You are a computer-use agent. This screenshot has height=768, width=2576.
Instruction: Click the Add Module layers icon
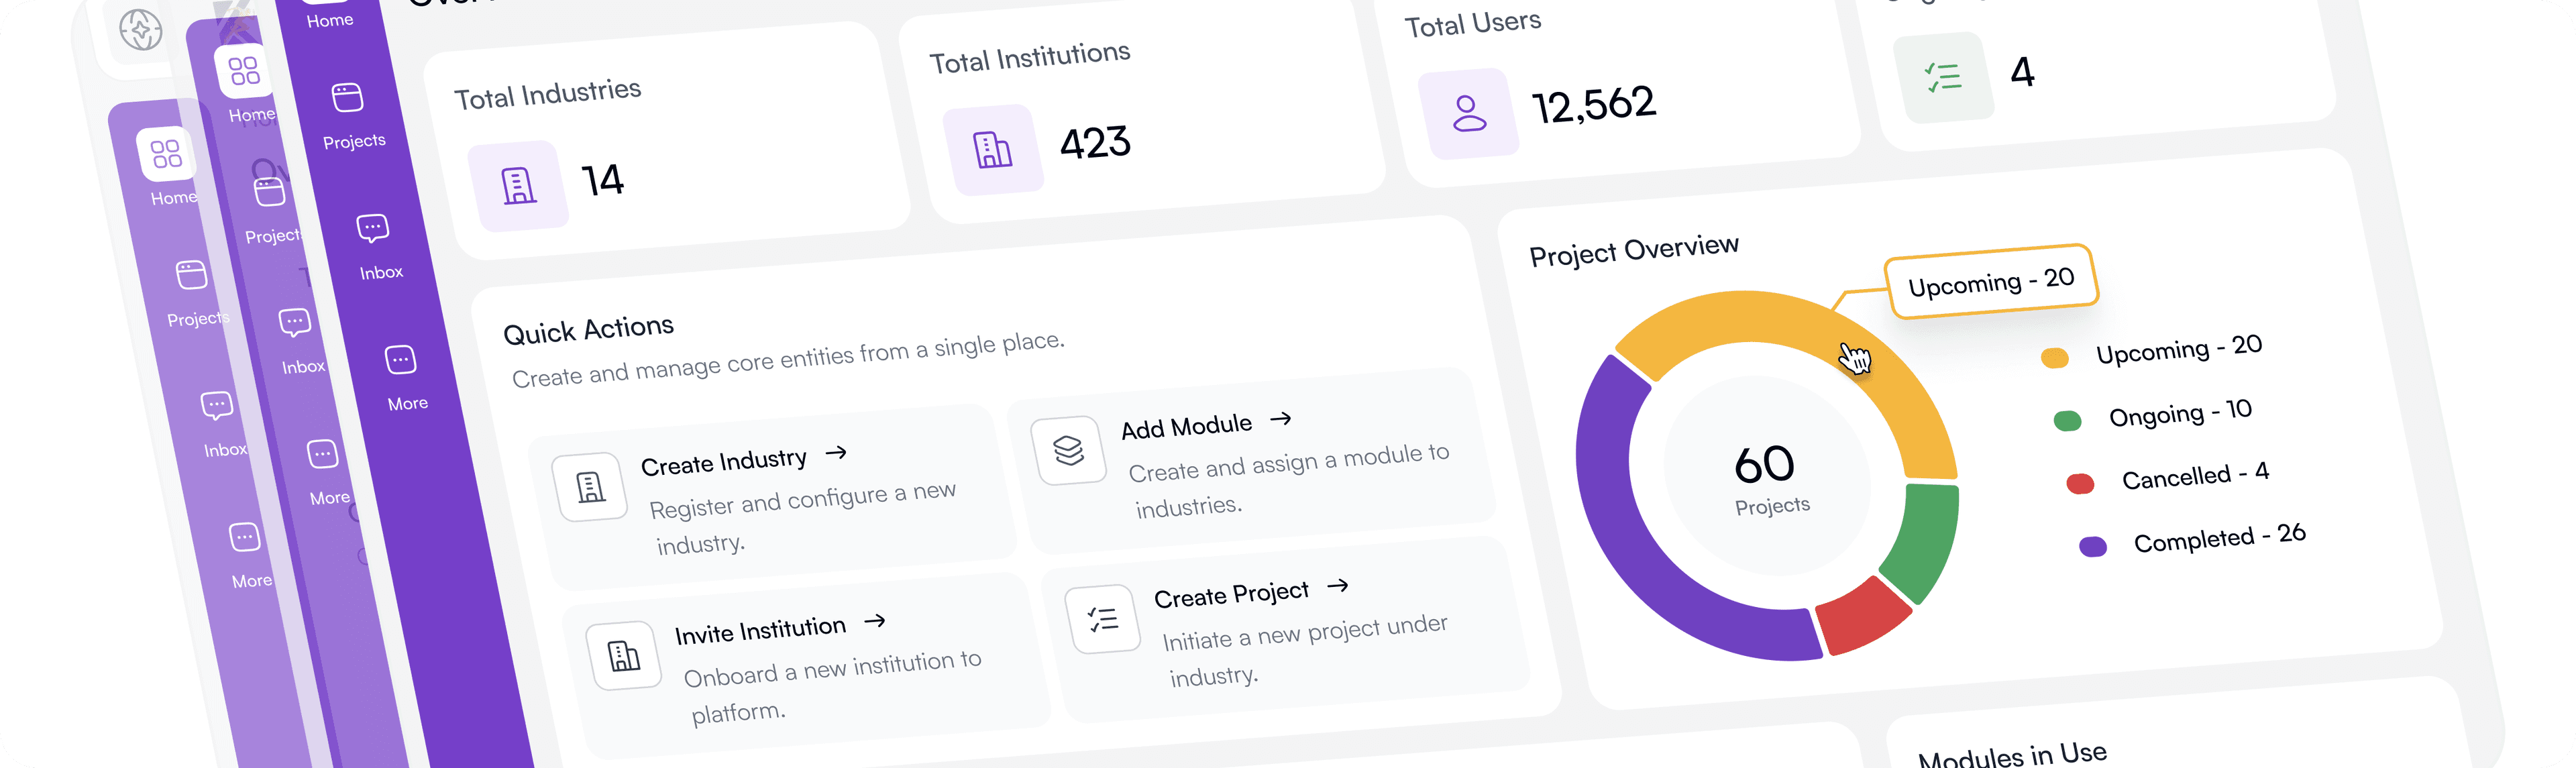pos(1068,451)
